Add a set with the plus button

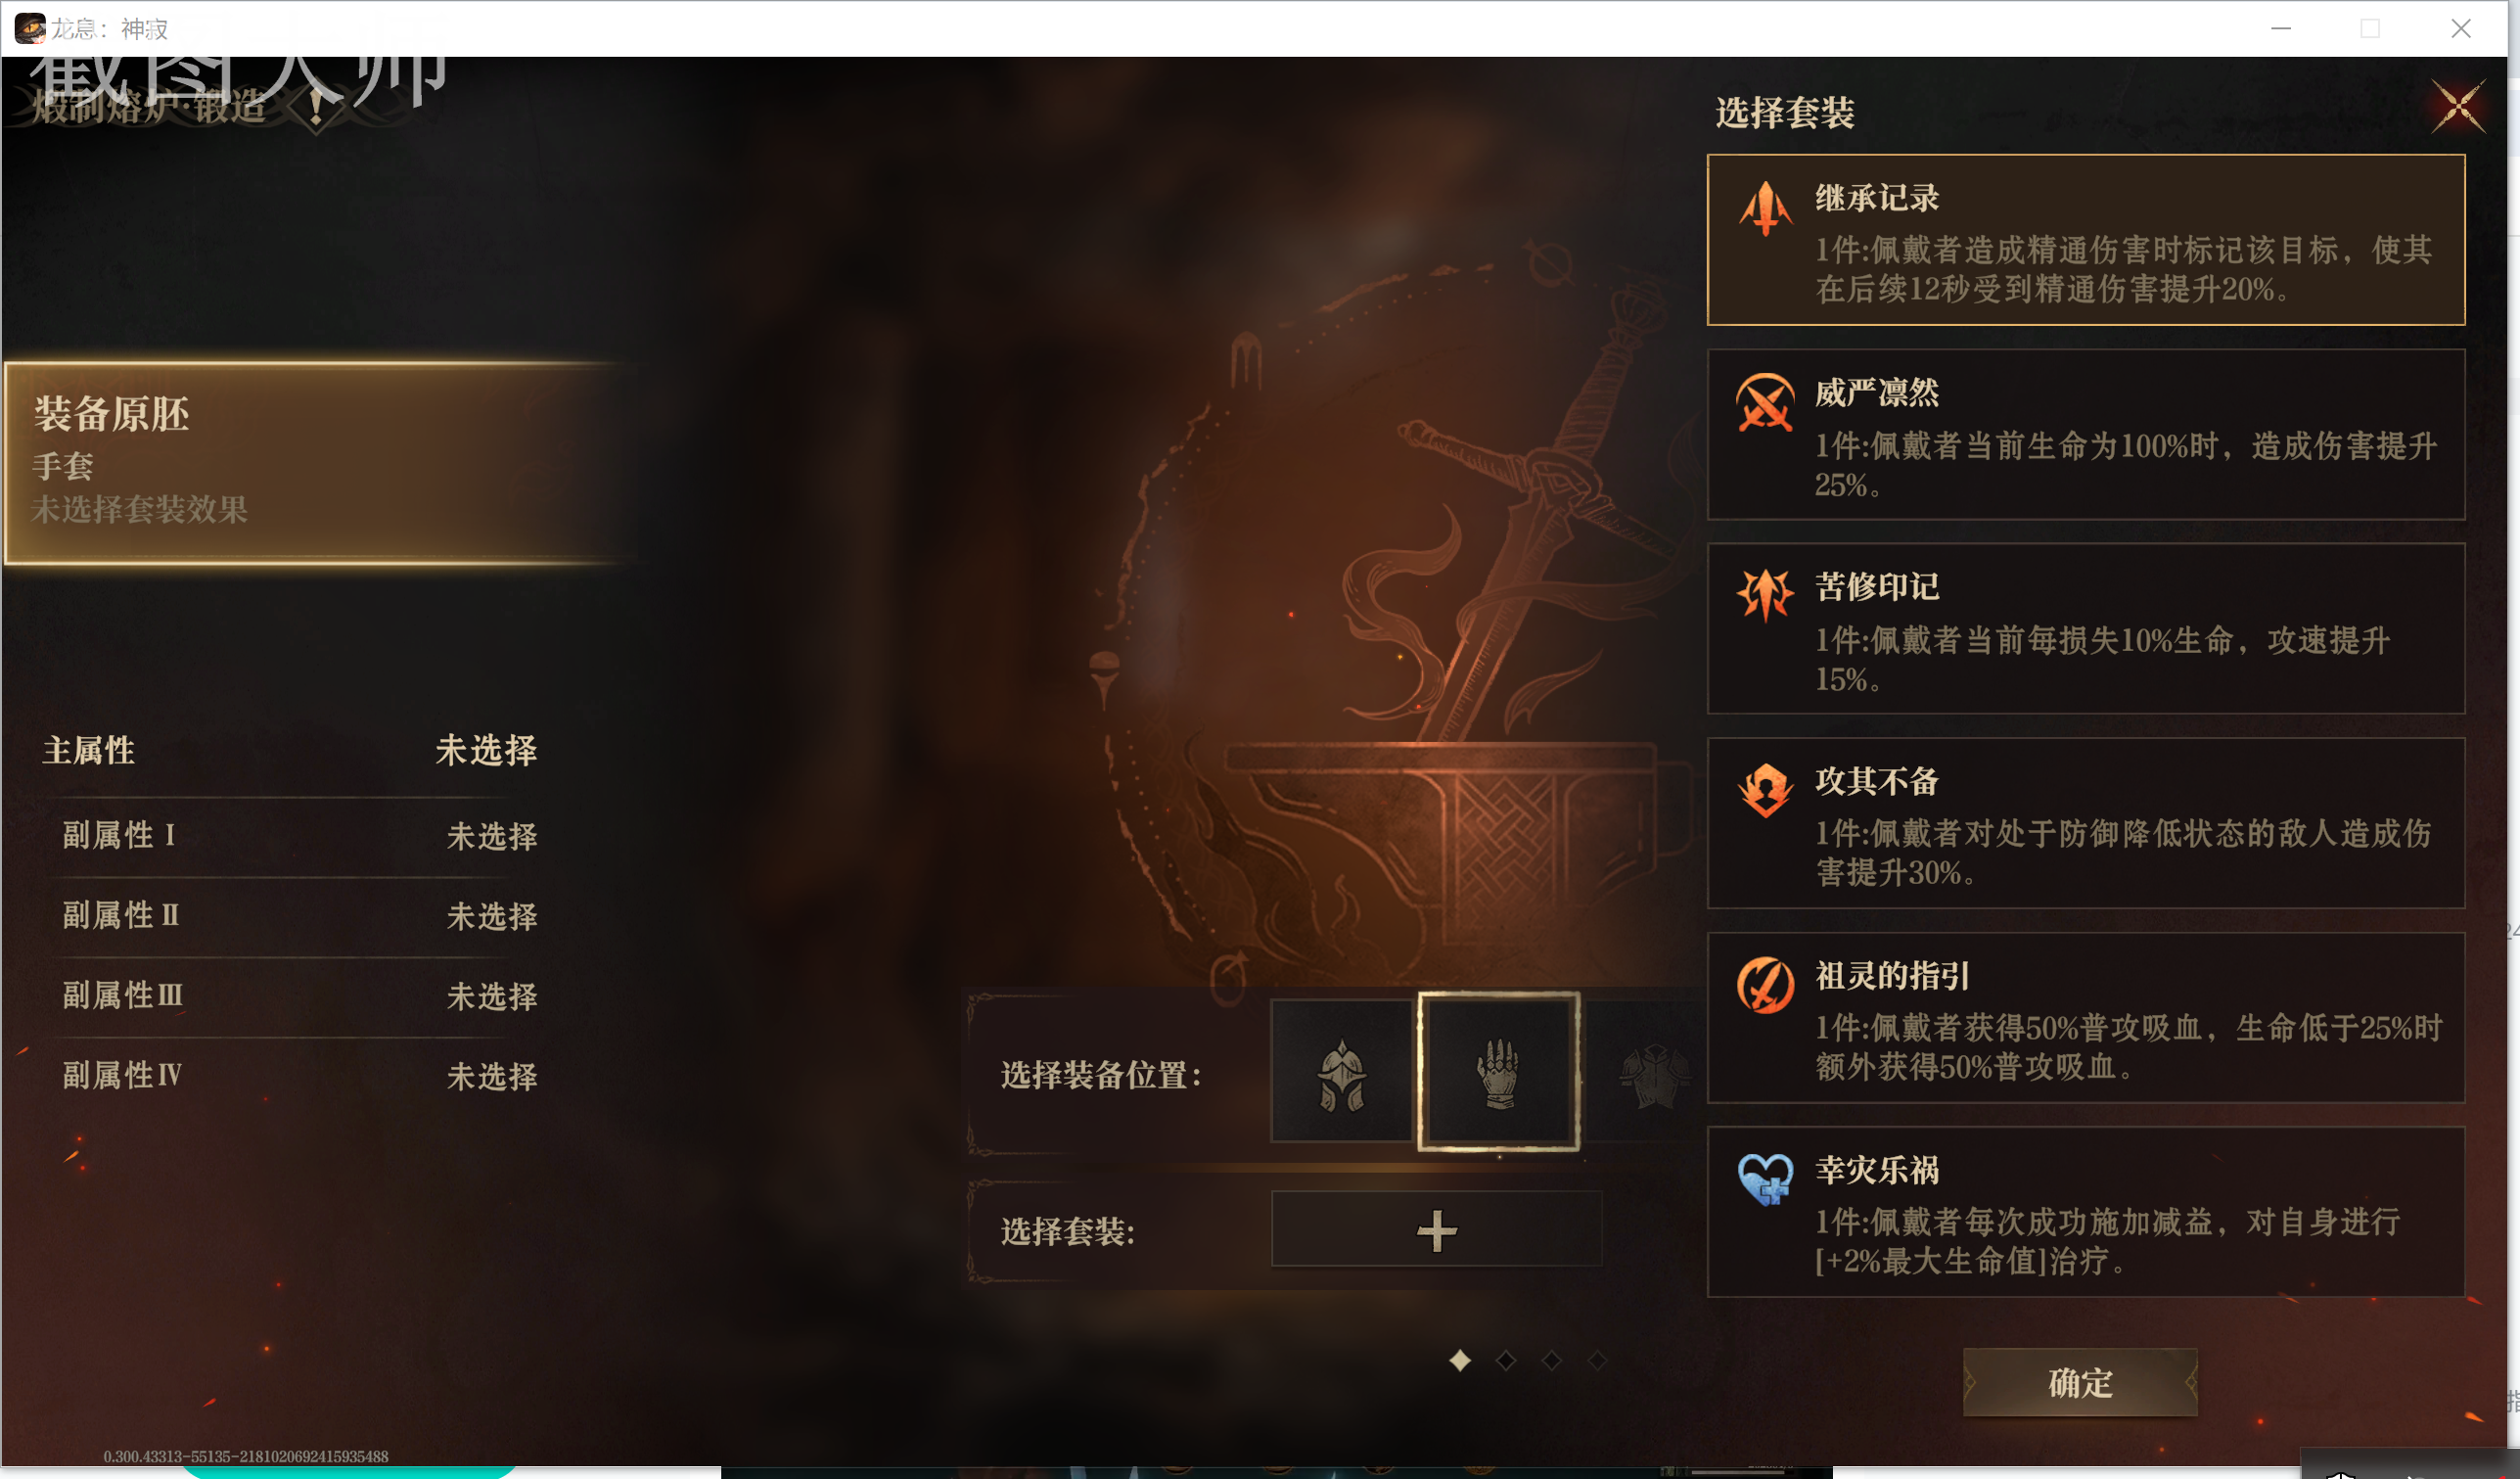pos(1436,1231)
